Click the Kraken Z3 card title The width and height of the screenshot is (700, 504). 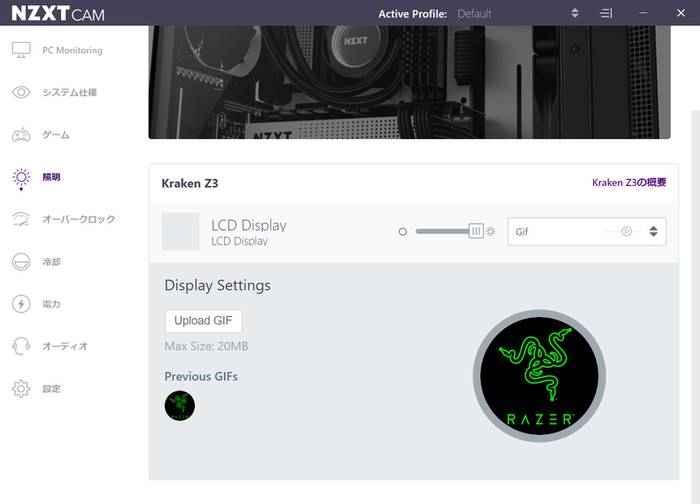(190, 183)
